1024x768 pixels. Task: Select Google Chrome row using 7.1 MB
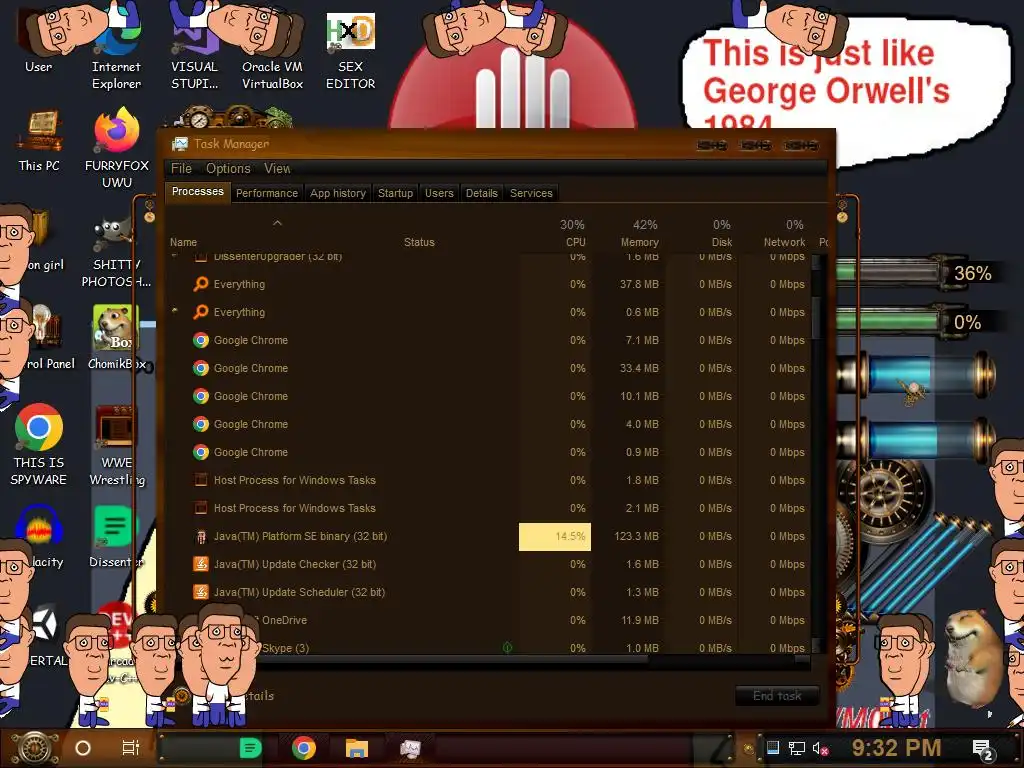(x=488, y=340)
